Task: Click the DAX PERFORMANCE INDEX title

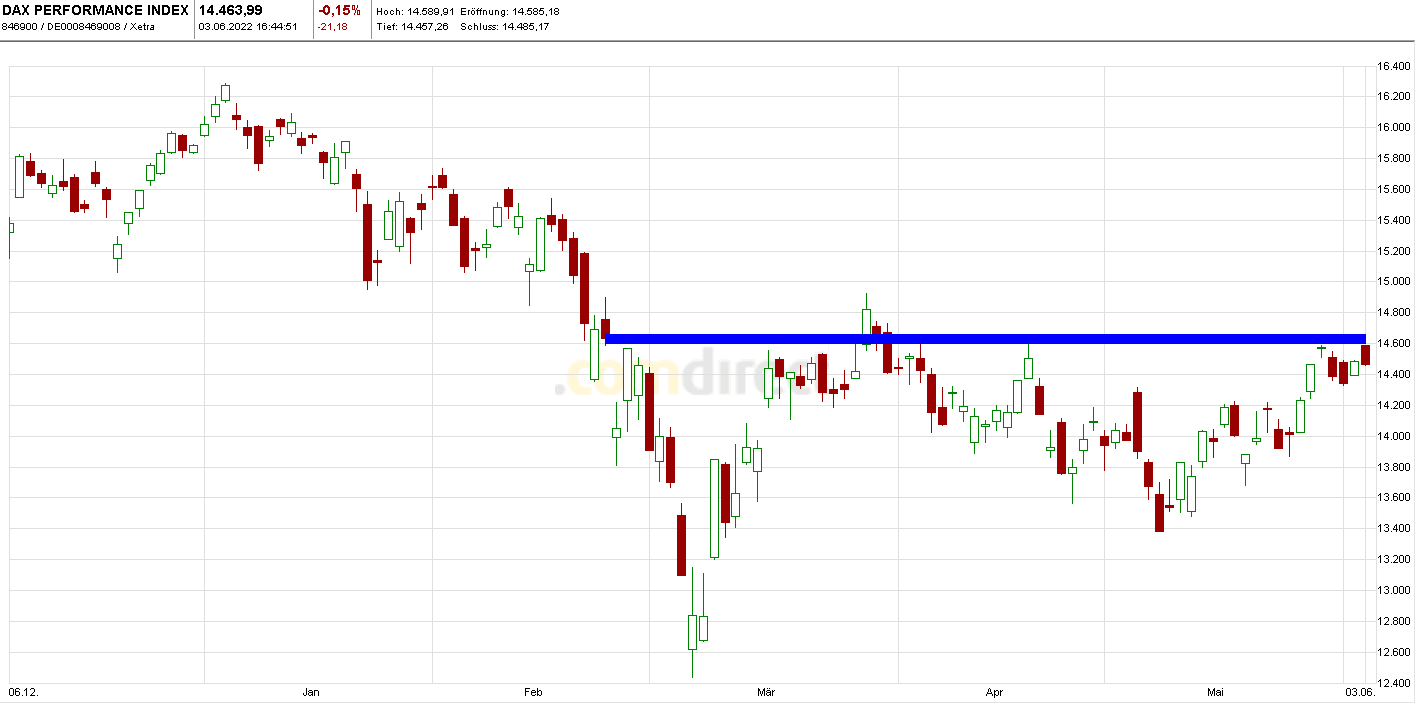Action: coord(95,10)
